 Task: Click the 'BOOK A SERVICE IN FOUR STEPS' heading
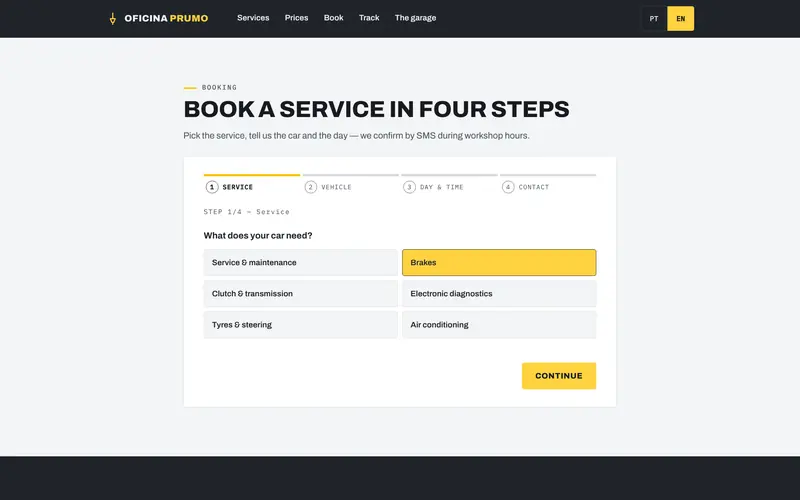[377, 109]
